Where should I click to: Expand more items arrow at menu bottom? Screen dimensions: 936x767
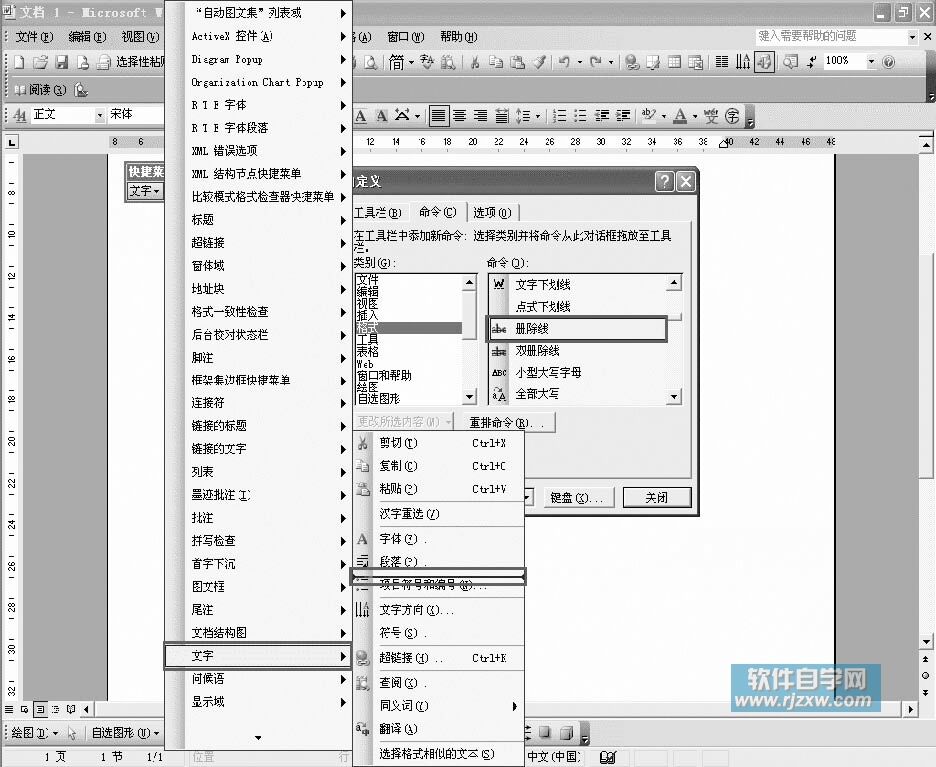pos(258,738)
